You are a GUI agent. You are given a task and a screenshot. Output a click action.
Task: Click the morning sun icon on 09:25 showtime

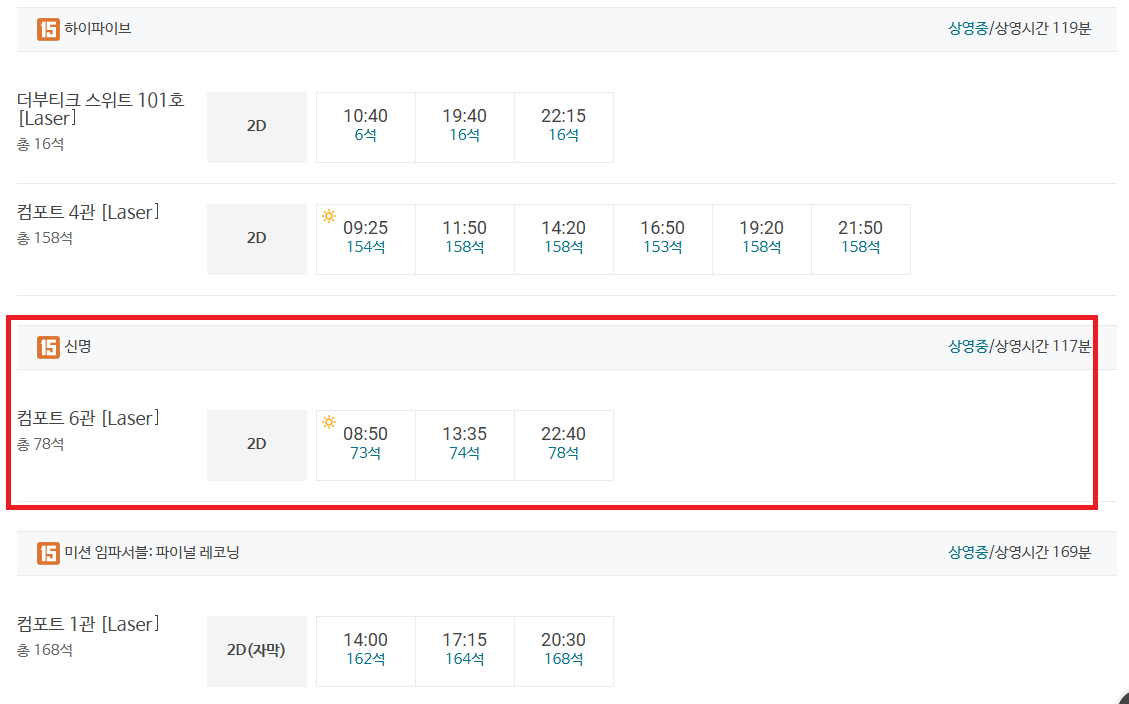click(x=329, y=216)
